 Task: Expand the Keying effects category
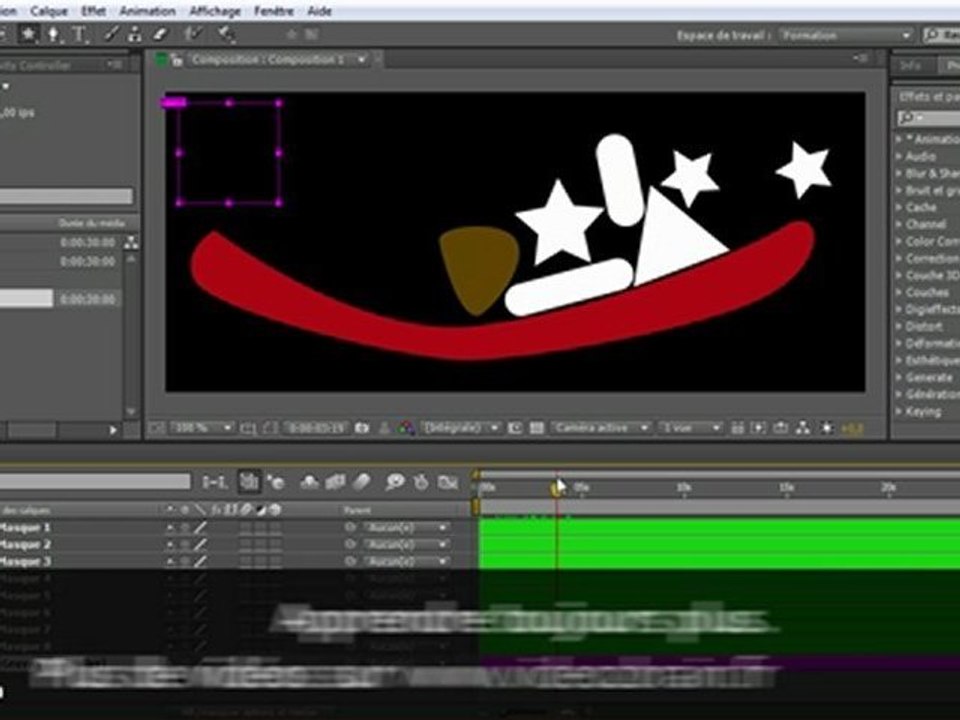pos(899,411)
